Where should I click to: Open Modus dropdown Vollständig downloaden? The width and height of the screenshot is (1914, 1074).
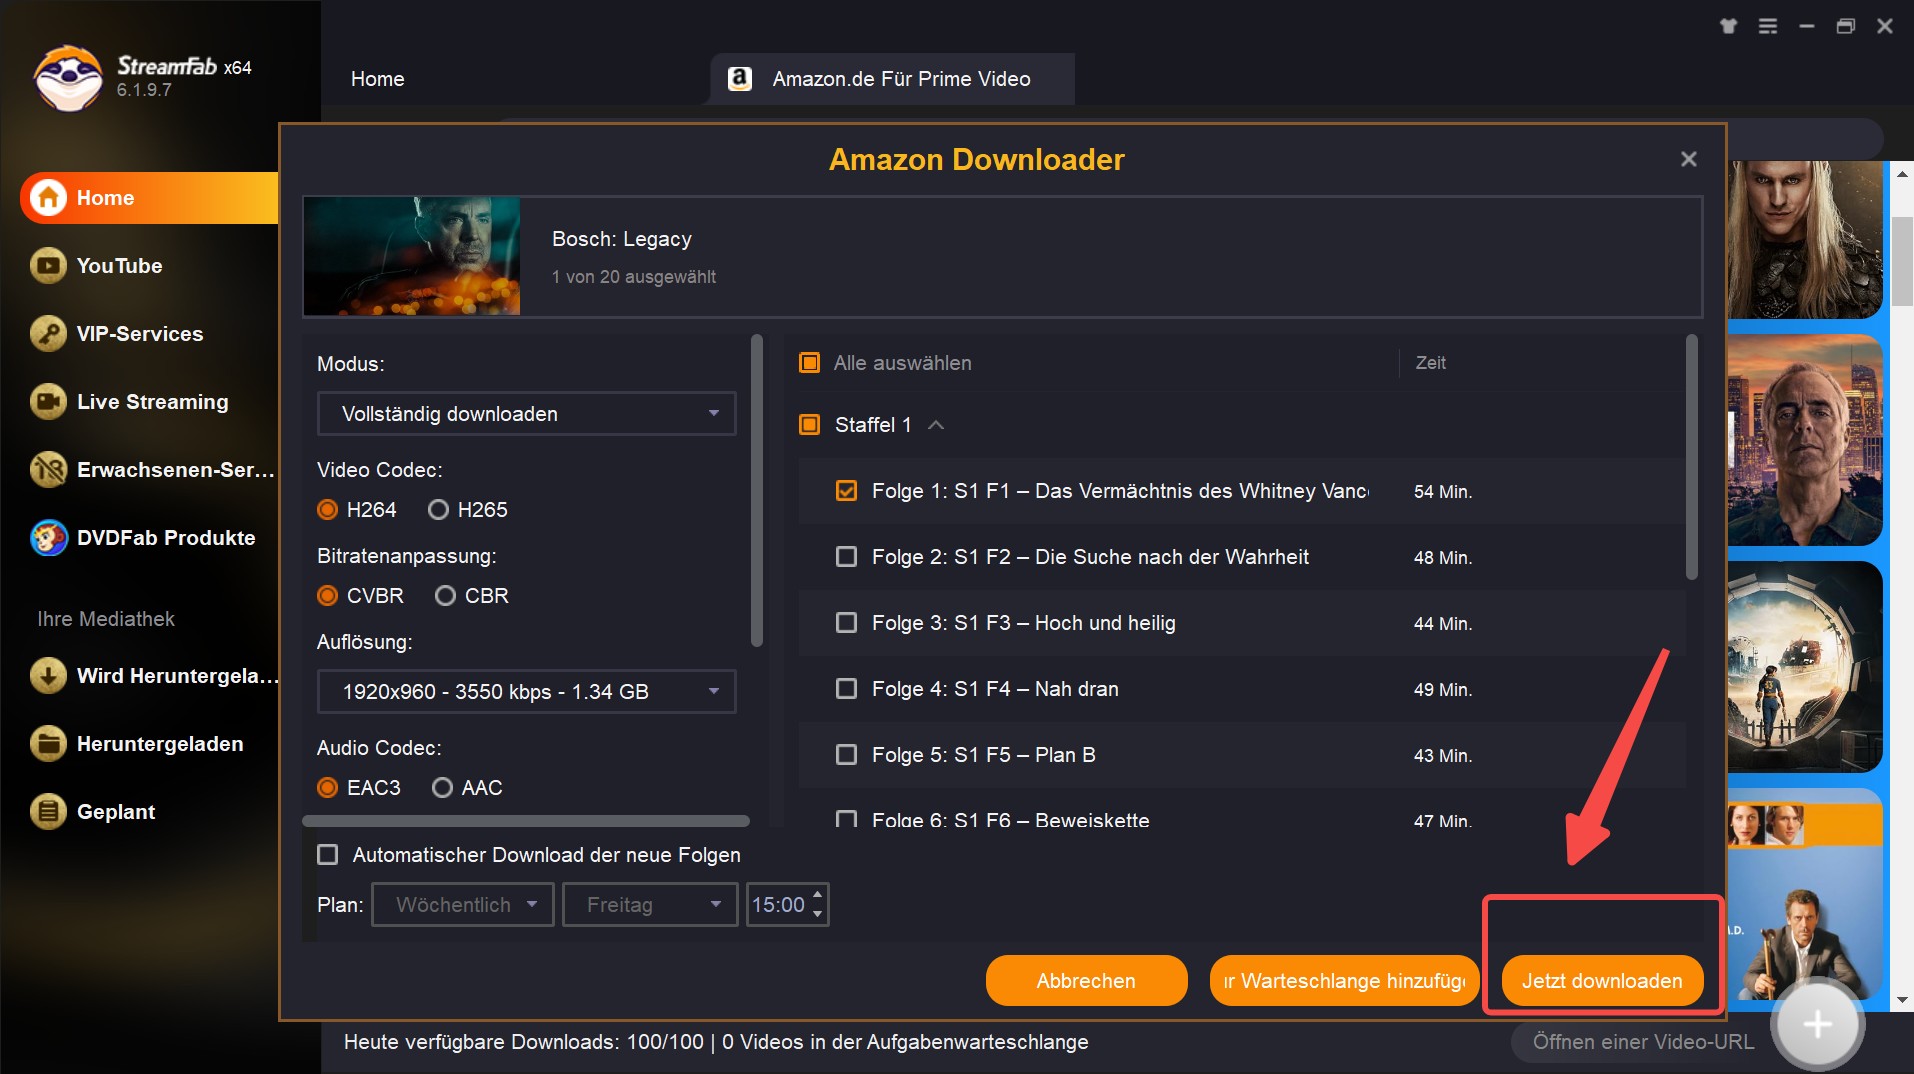pos(527,414)
